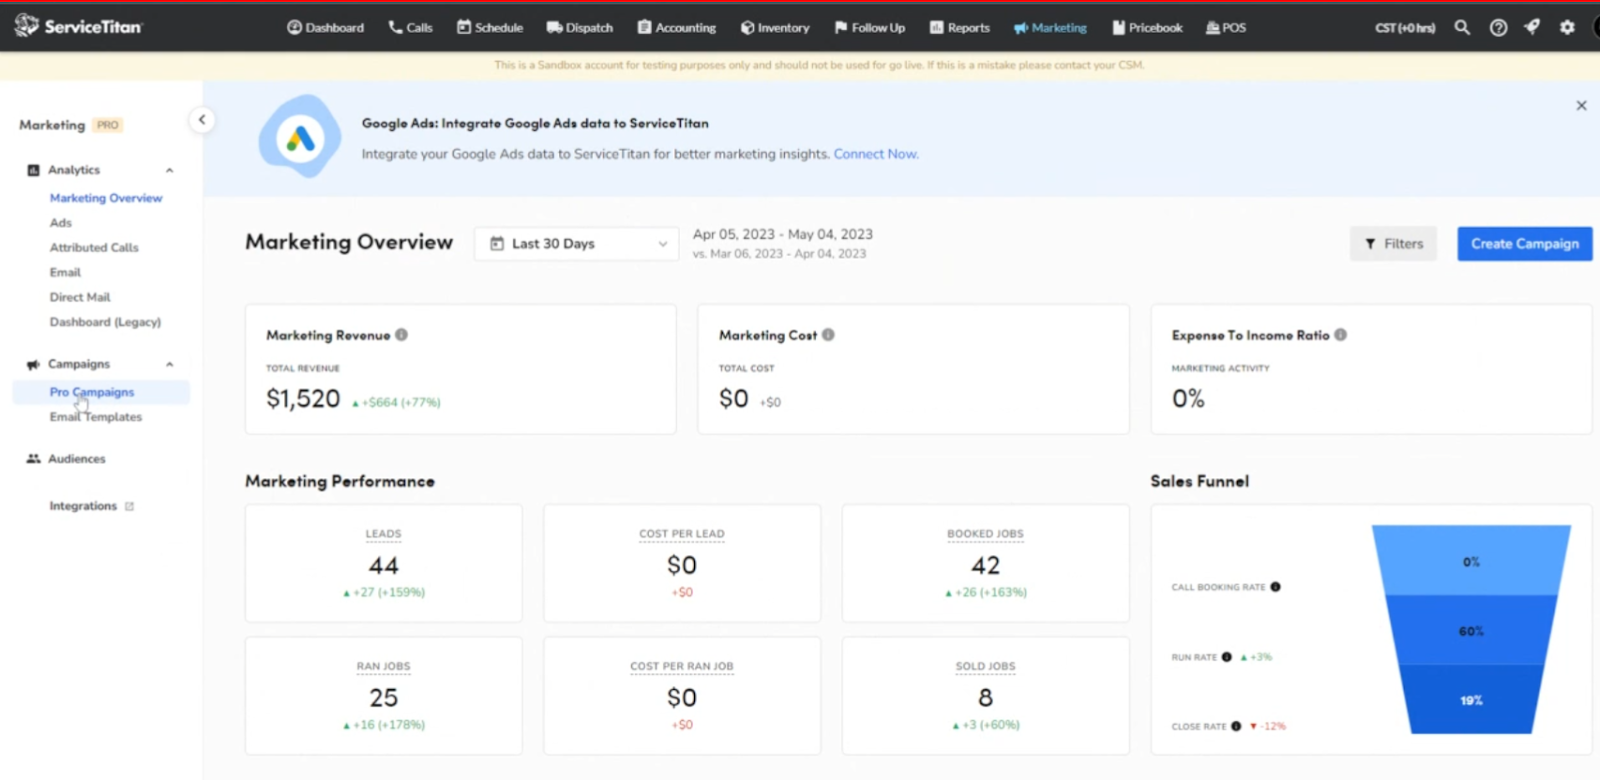The image size is (1600, 780).
Task: Click the Google Ads logo icon
Action: (300, 137)
